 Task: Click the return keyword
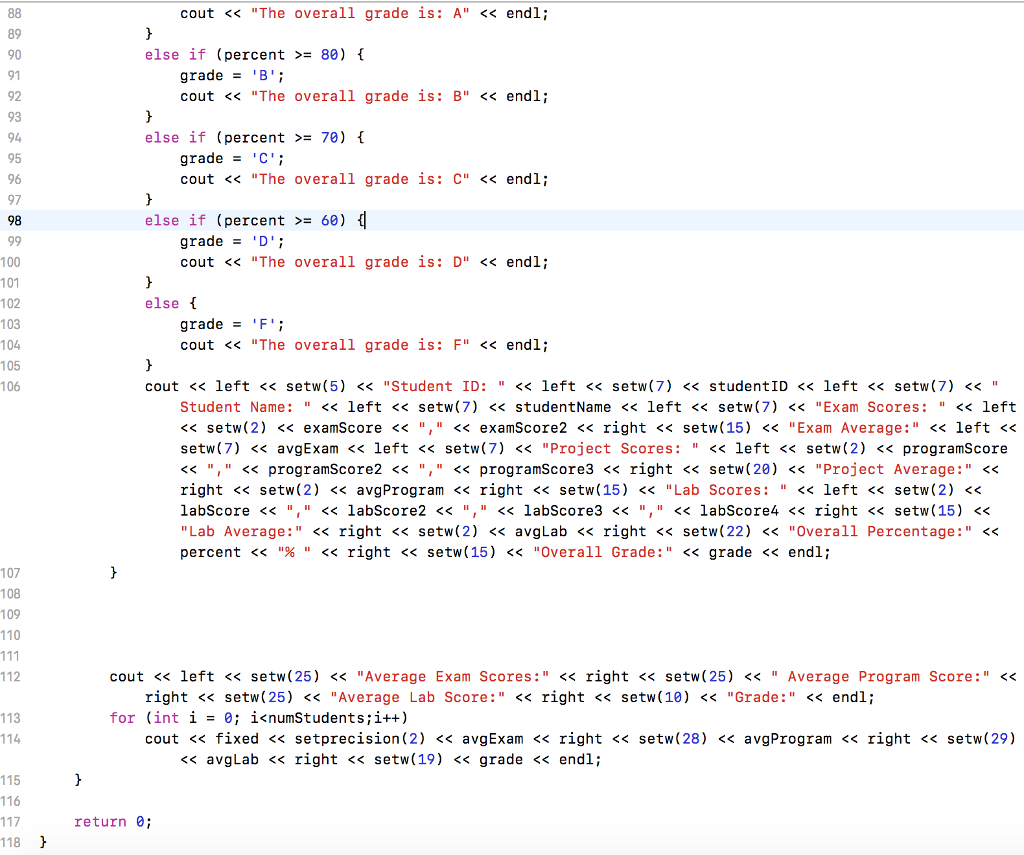point(100,822)
